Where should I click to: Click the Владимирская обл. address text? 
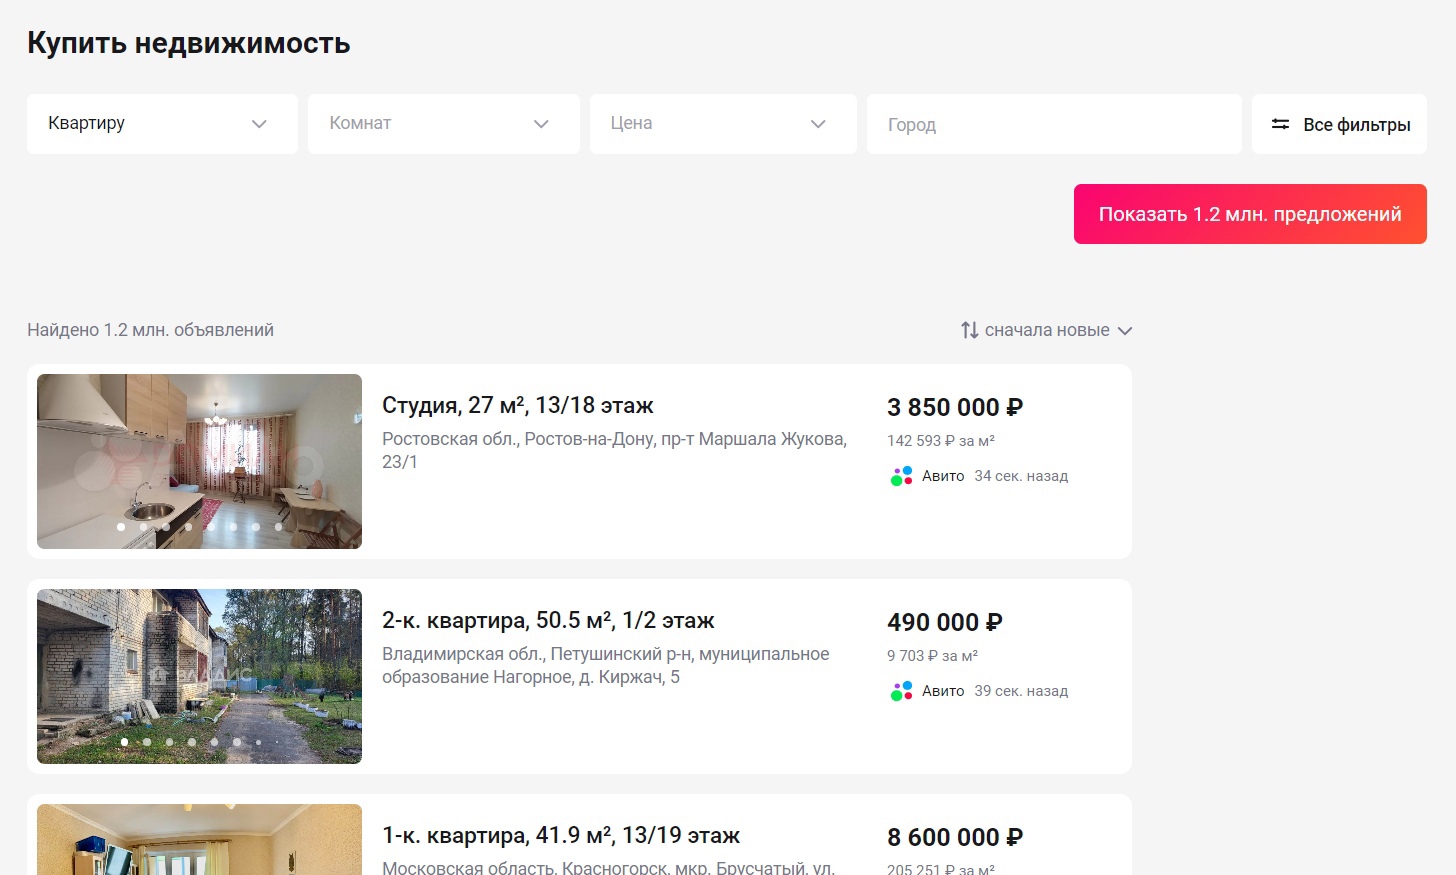[605, 665]
